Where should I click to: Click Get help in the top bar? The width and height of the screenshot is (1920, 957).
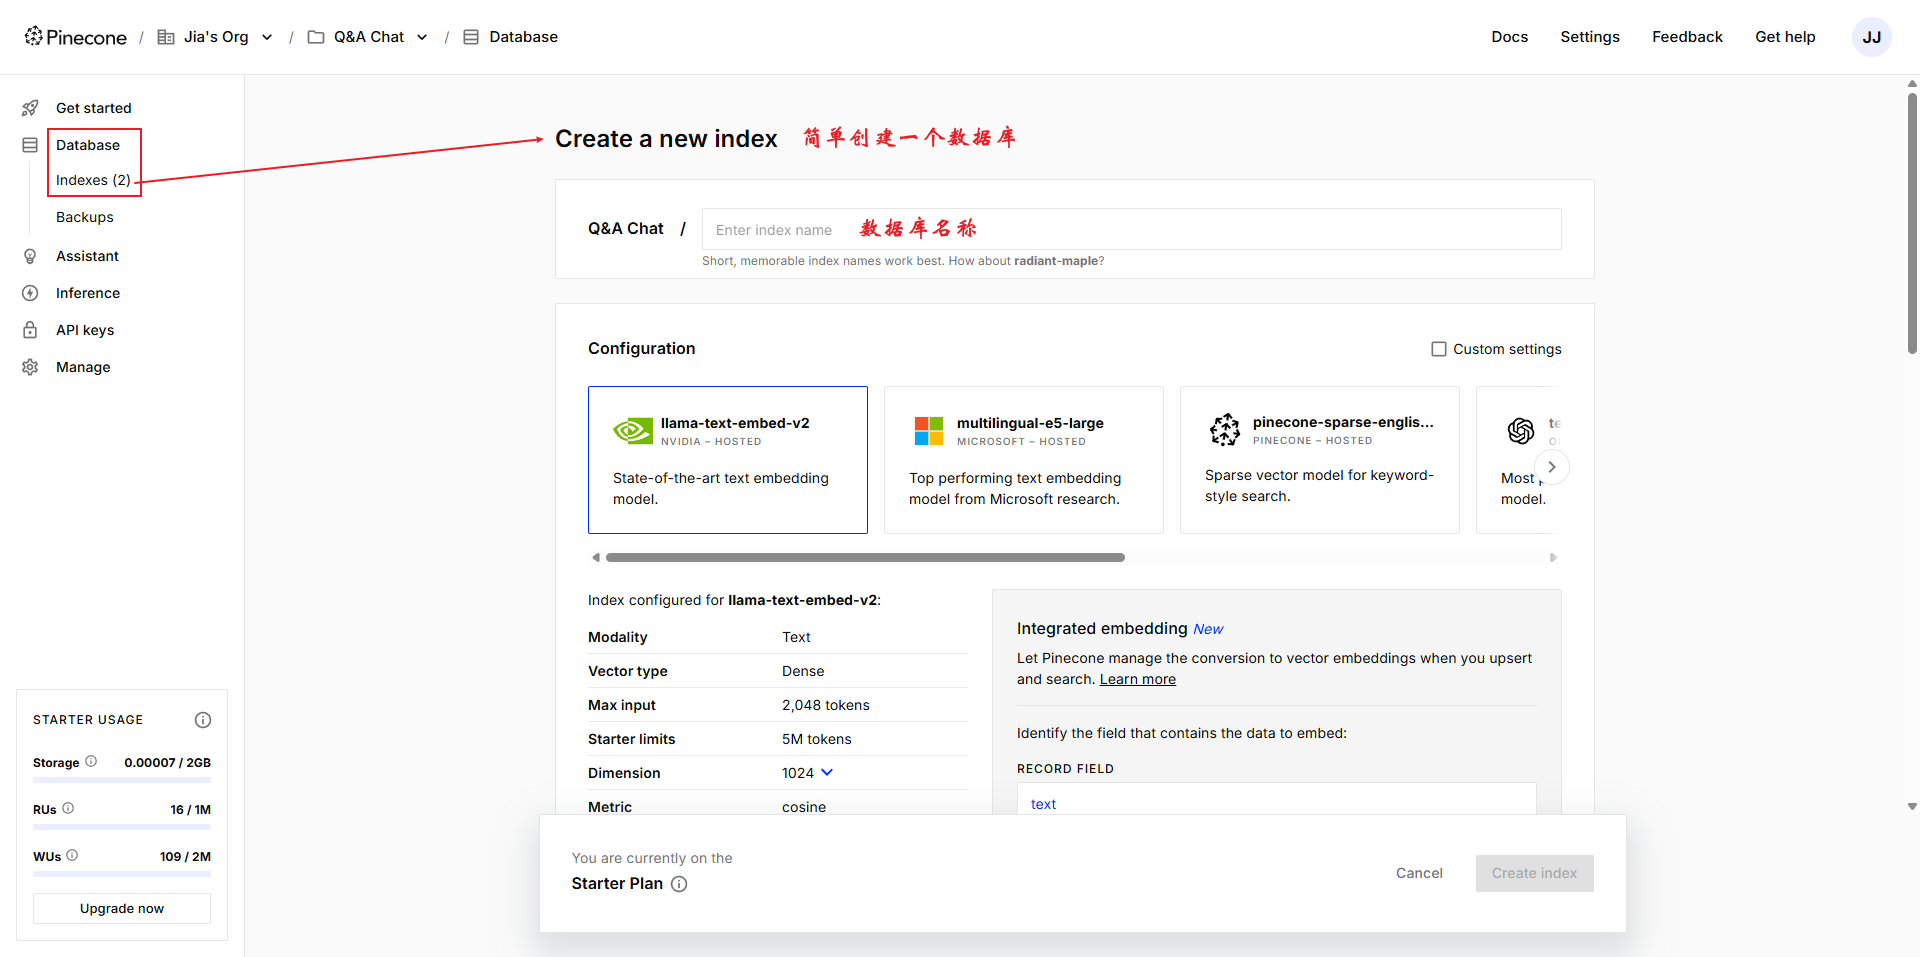tap(1785, 37)
